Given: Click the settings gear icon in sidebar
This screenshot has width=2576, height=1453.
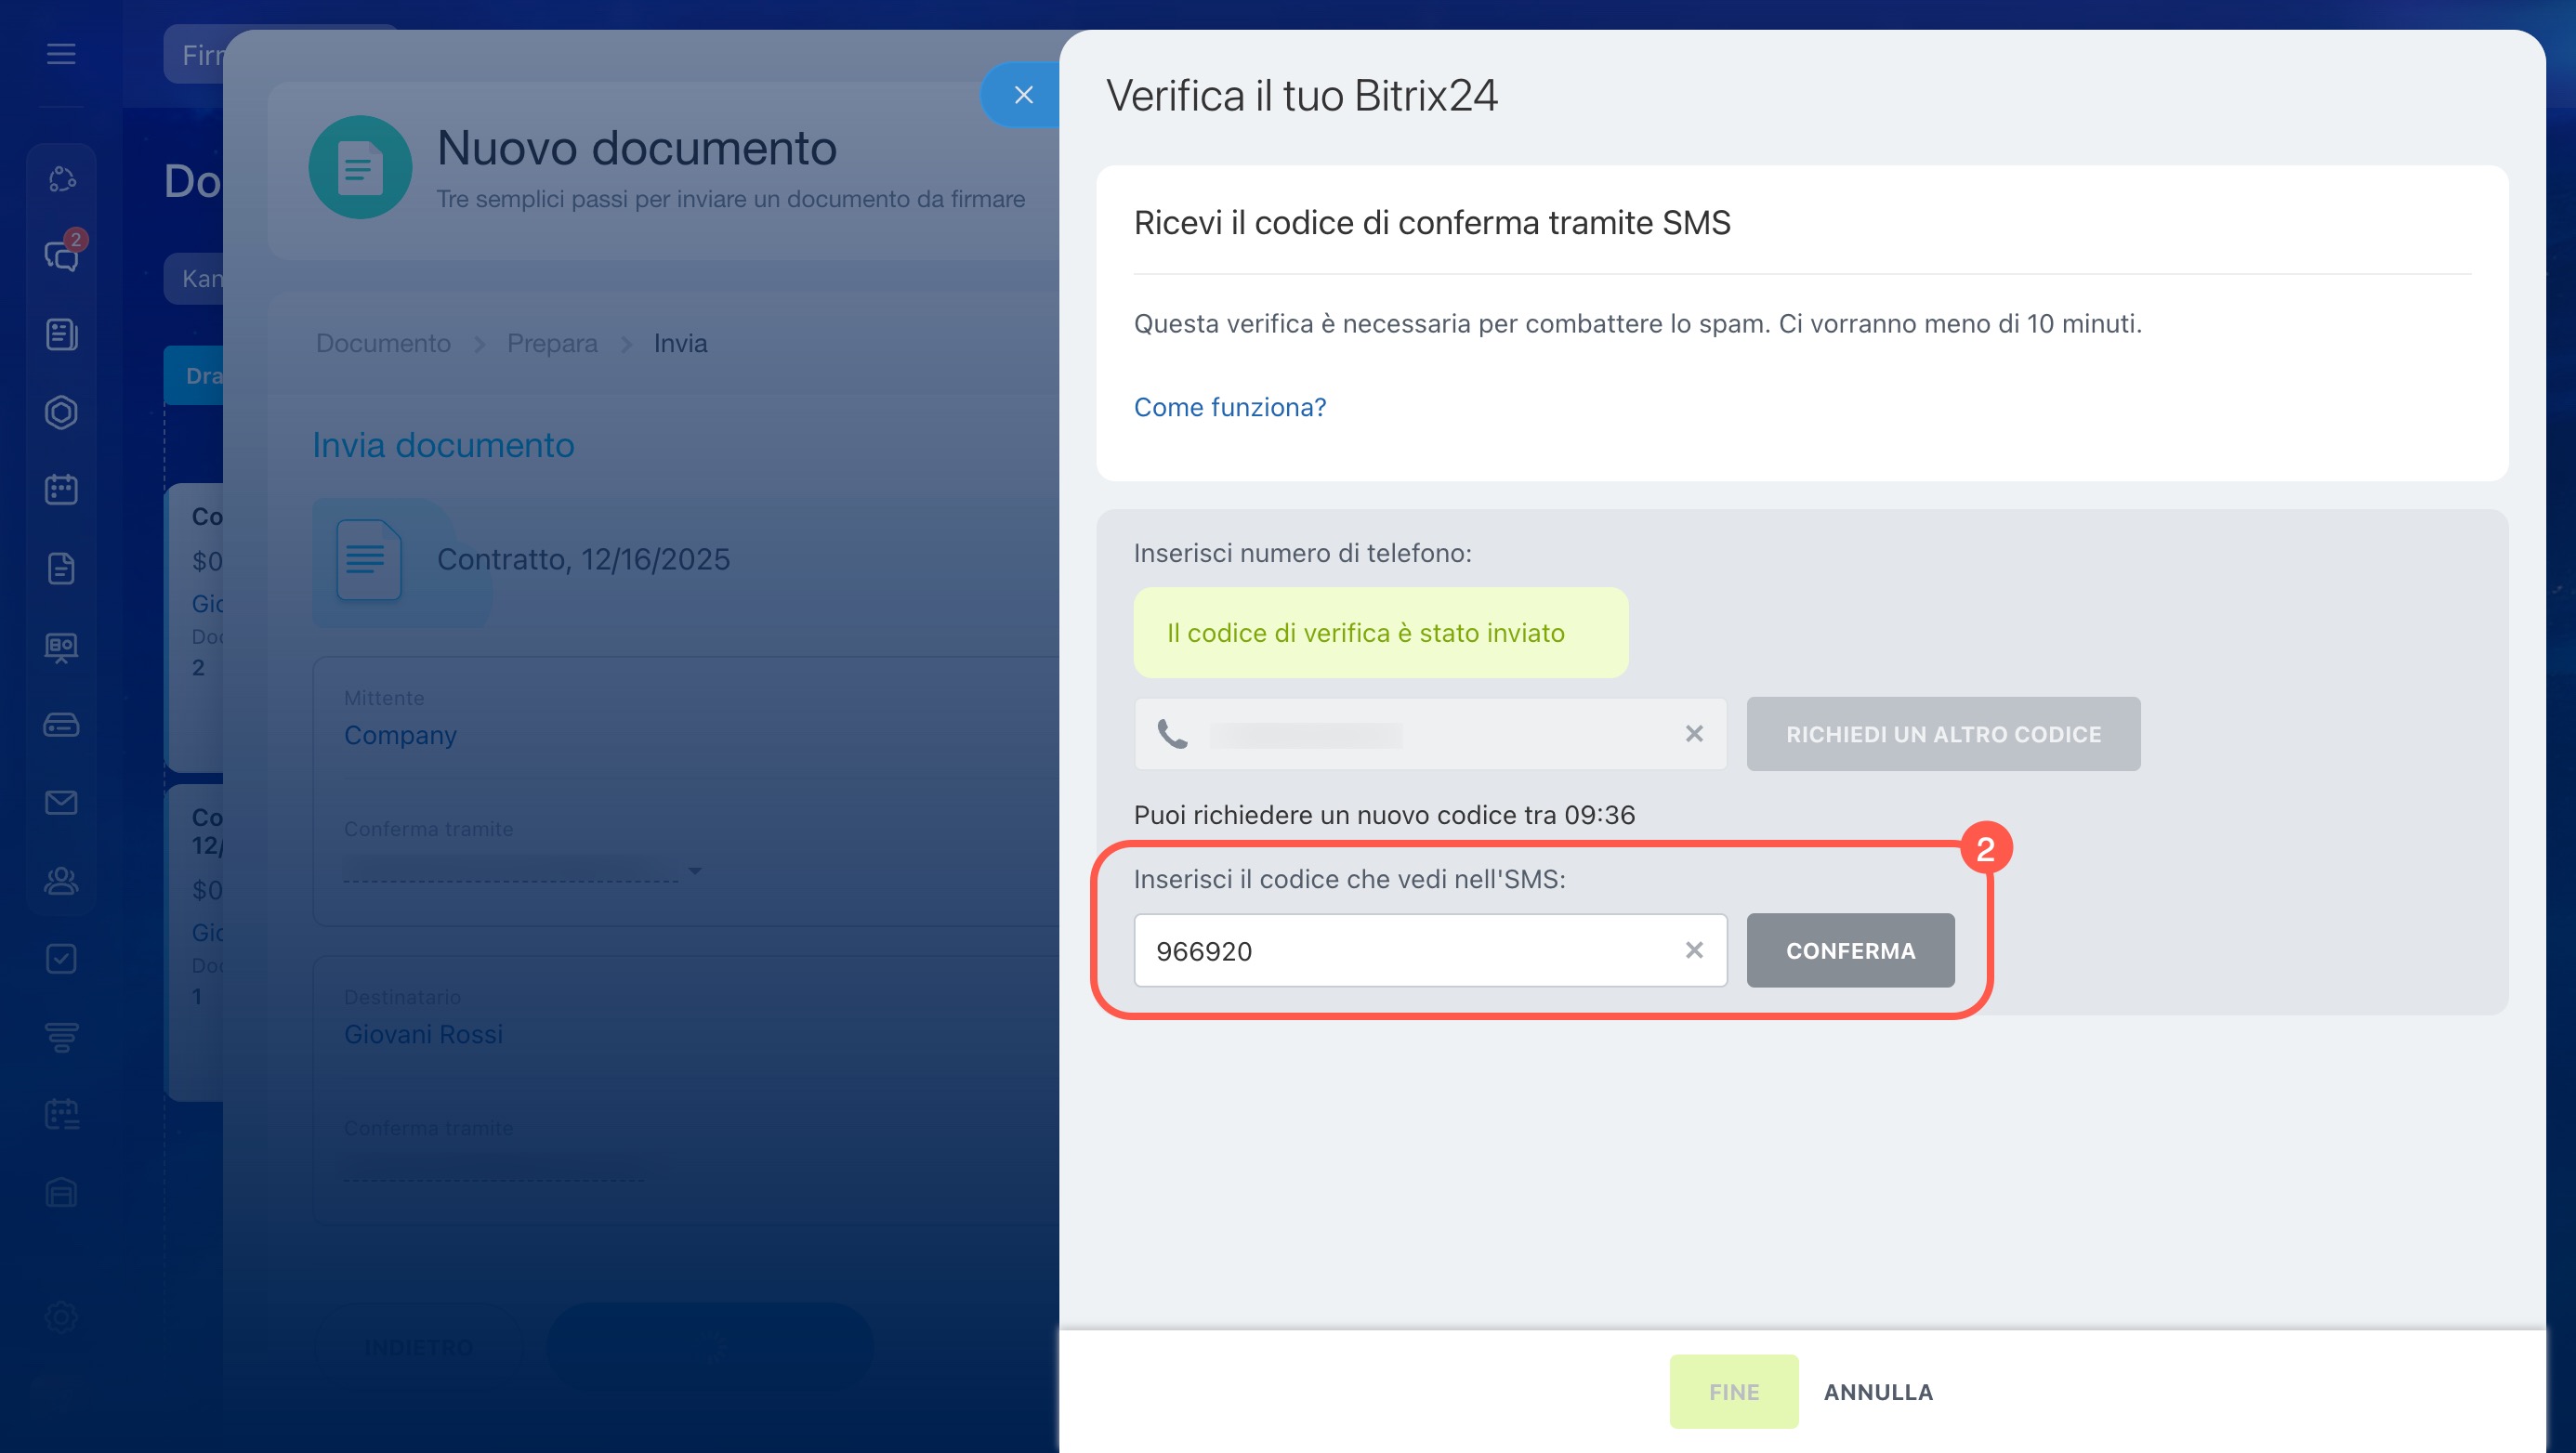Looking at the screenshot, I should [x=61, y=1316].
